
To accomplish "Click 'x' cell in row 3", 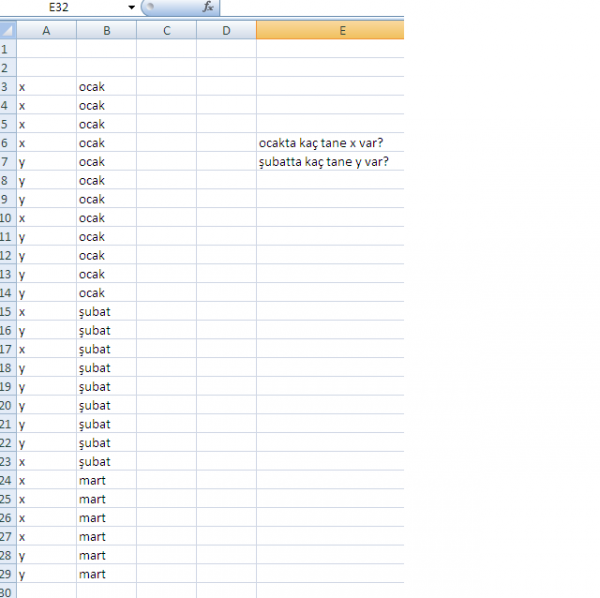I will (46, 86).
